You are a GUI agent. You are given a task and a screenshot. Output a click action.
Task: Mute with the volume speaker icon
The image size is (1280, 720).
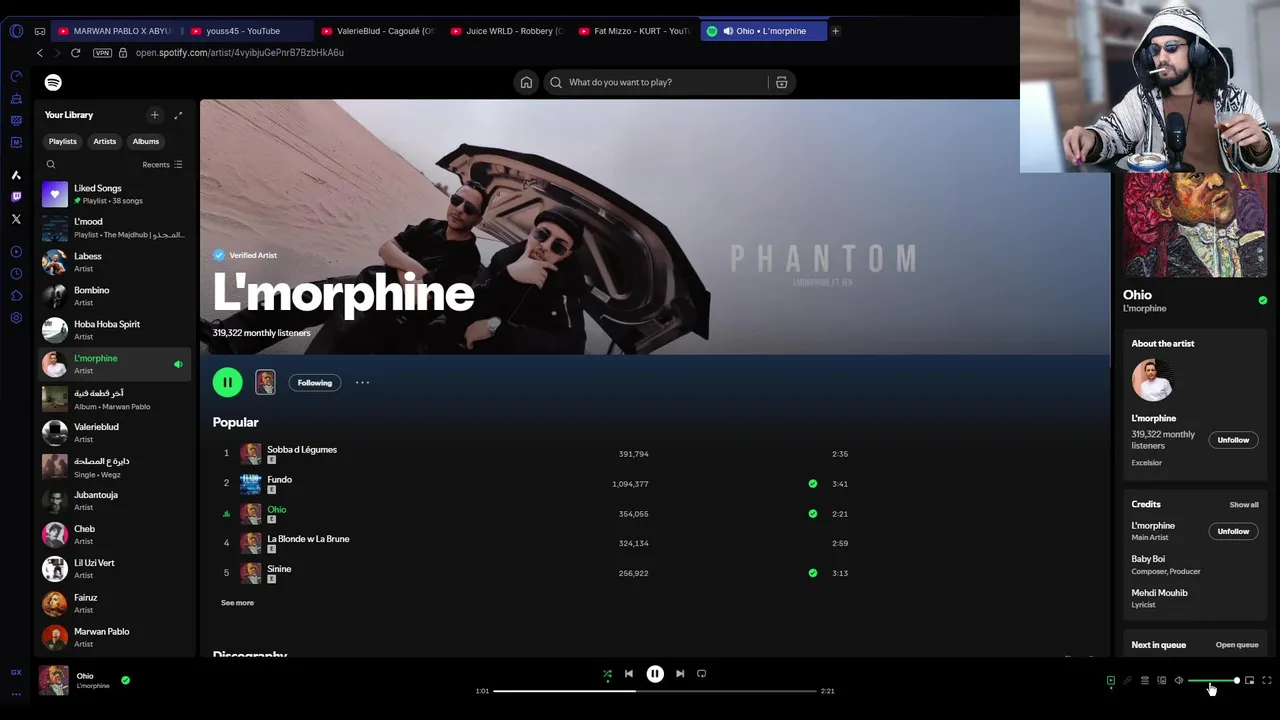[1179, 681]
